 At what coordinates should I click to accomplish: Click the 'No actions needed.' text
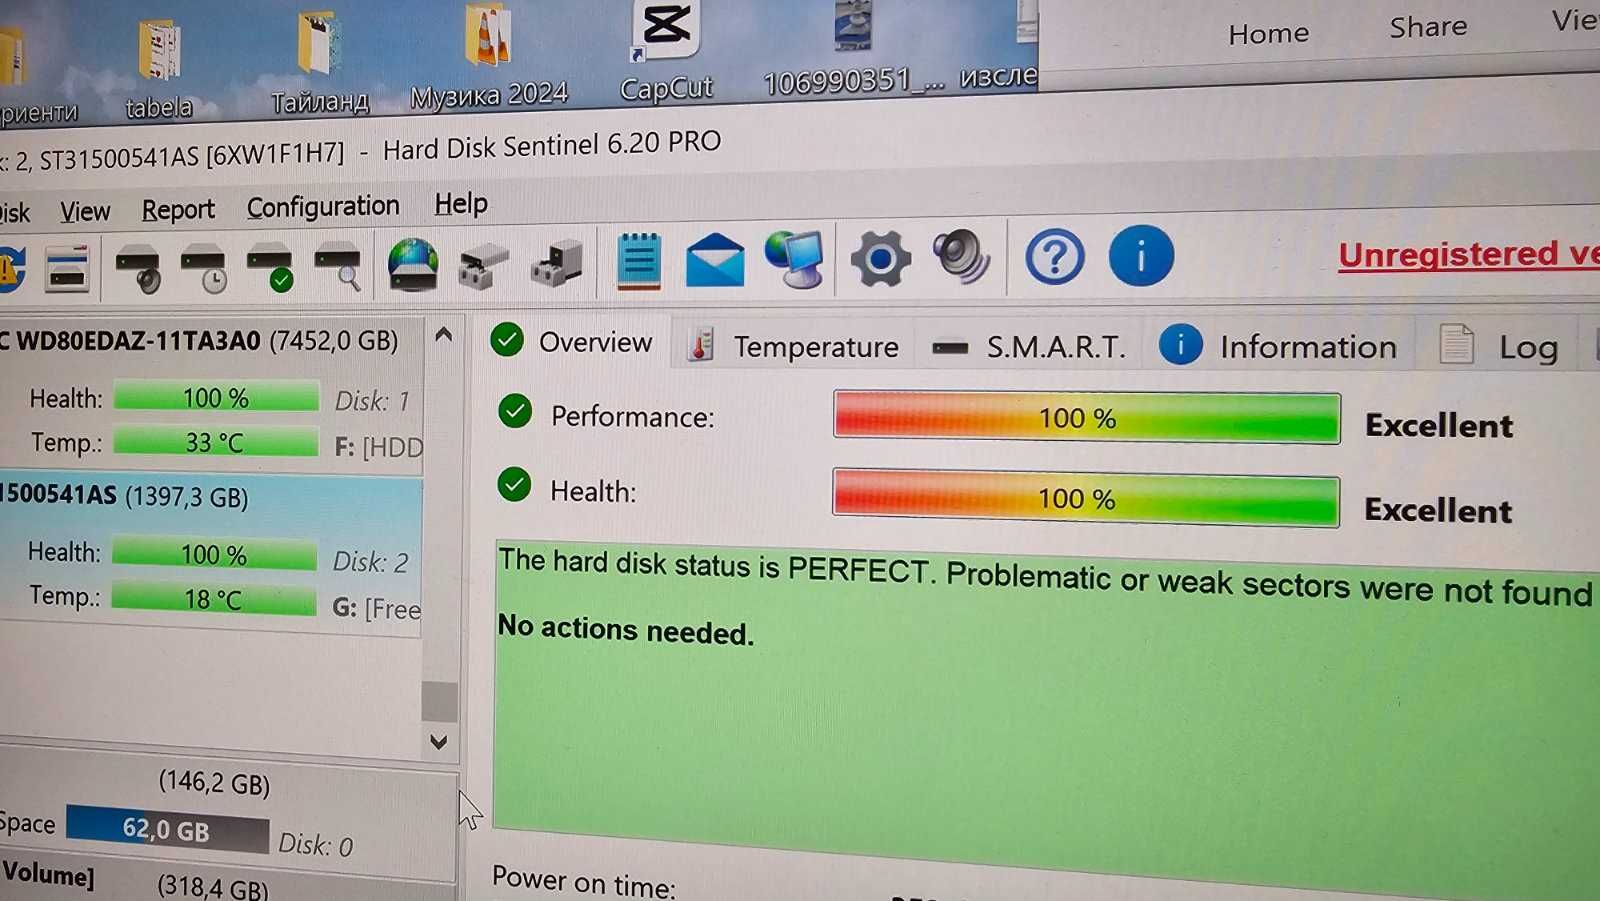pyautogui.click(x=626, y=630)
